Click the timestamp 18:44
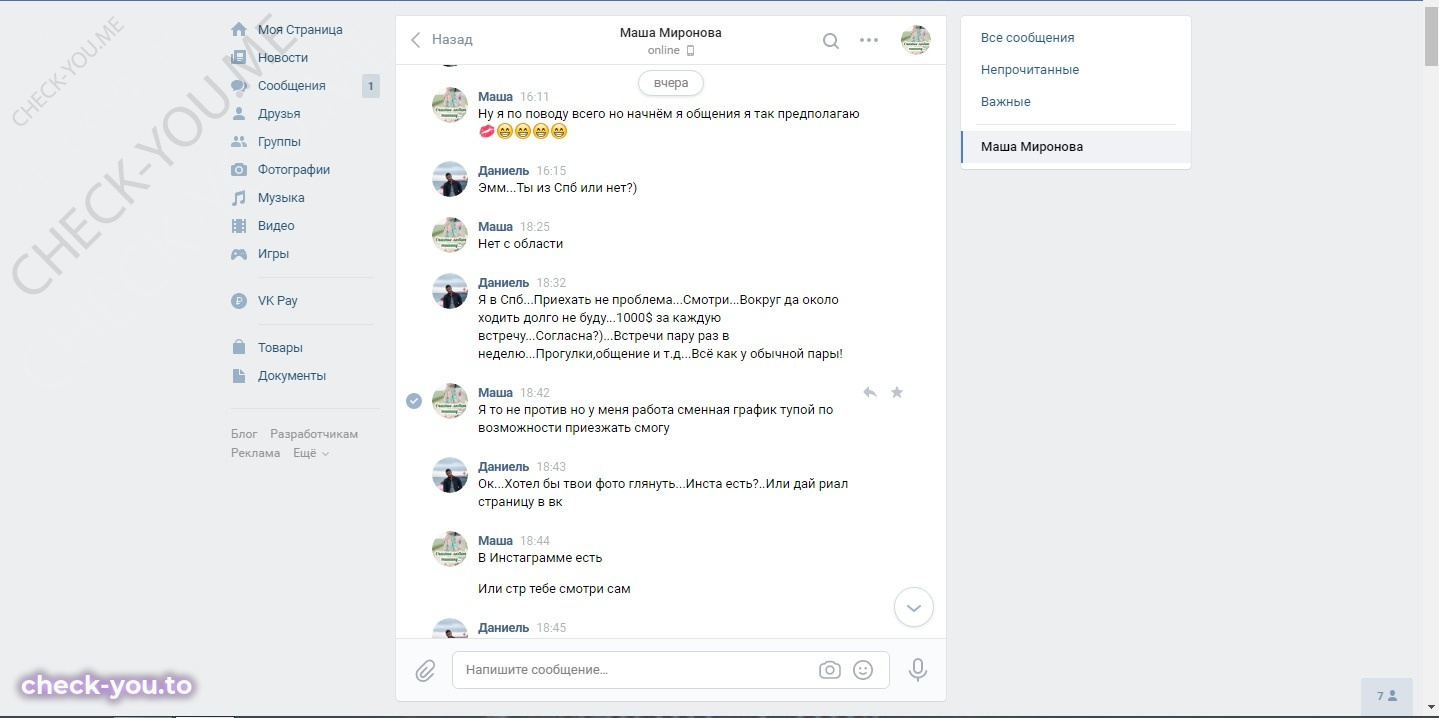This screenshot has width=1439, height=718. [x=535, y=541]
